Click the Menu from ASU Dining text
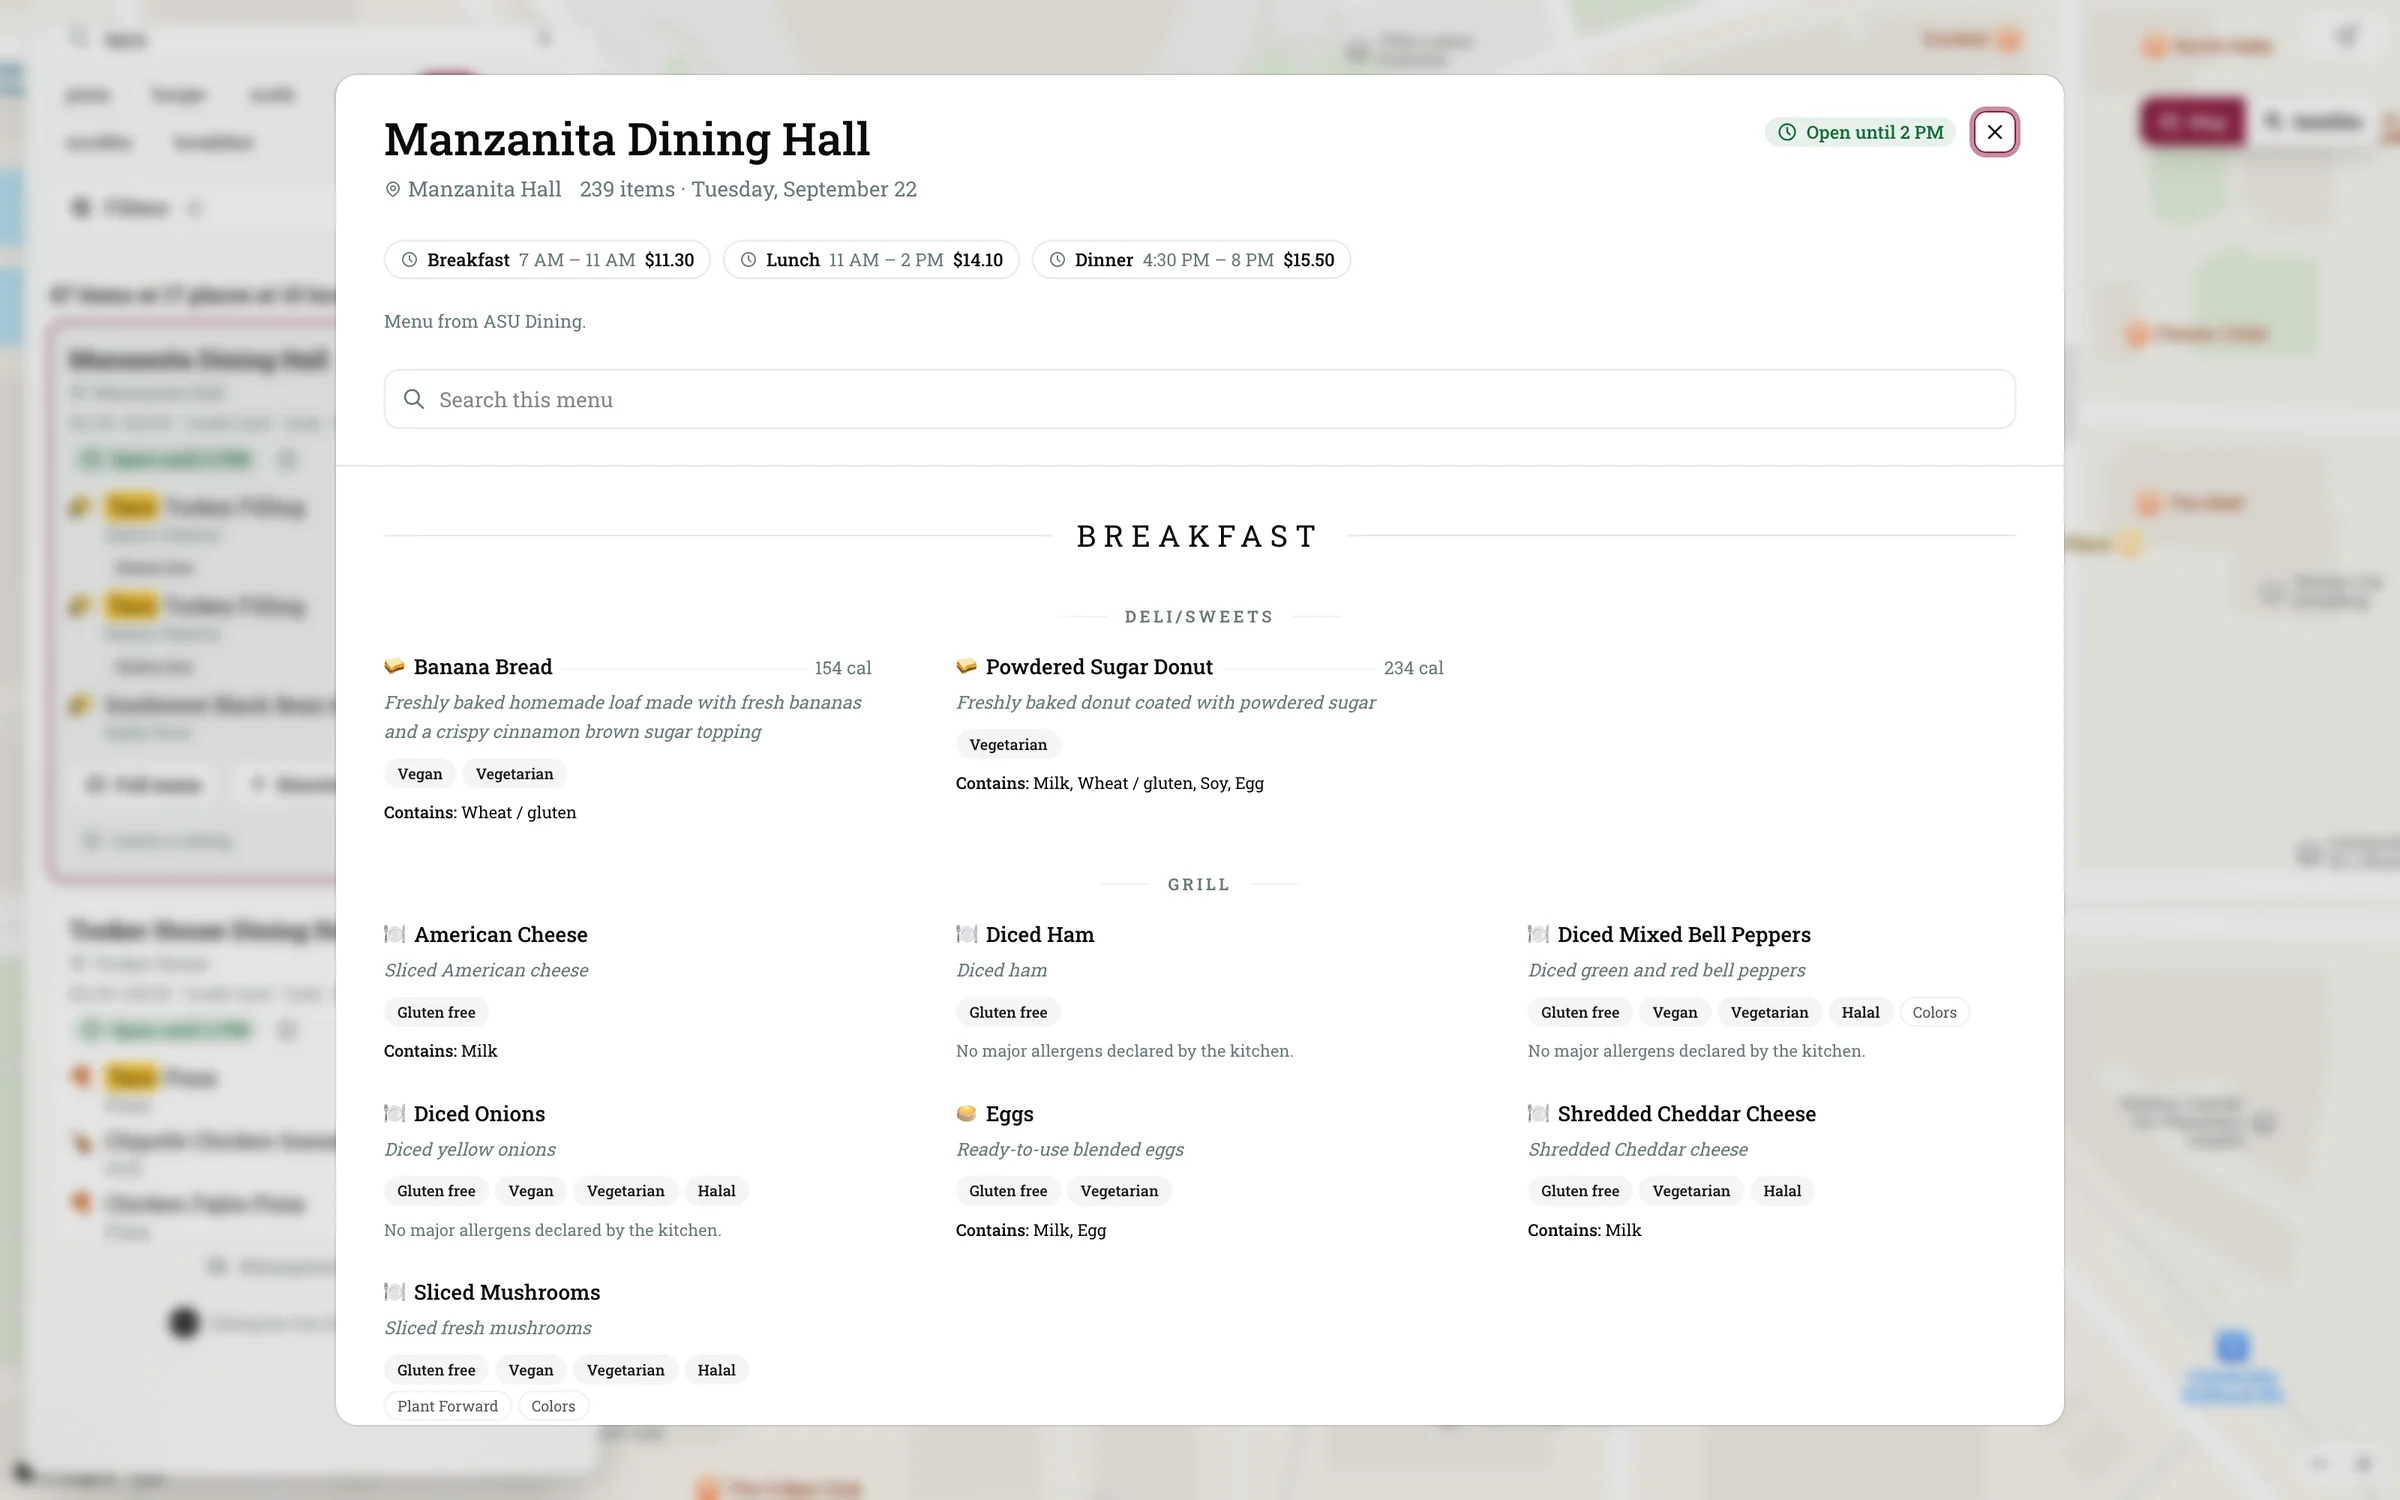This screenshot has width=2400, height=1500. 485,321
